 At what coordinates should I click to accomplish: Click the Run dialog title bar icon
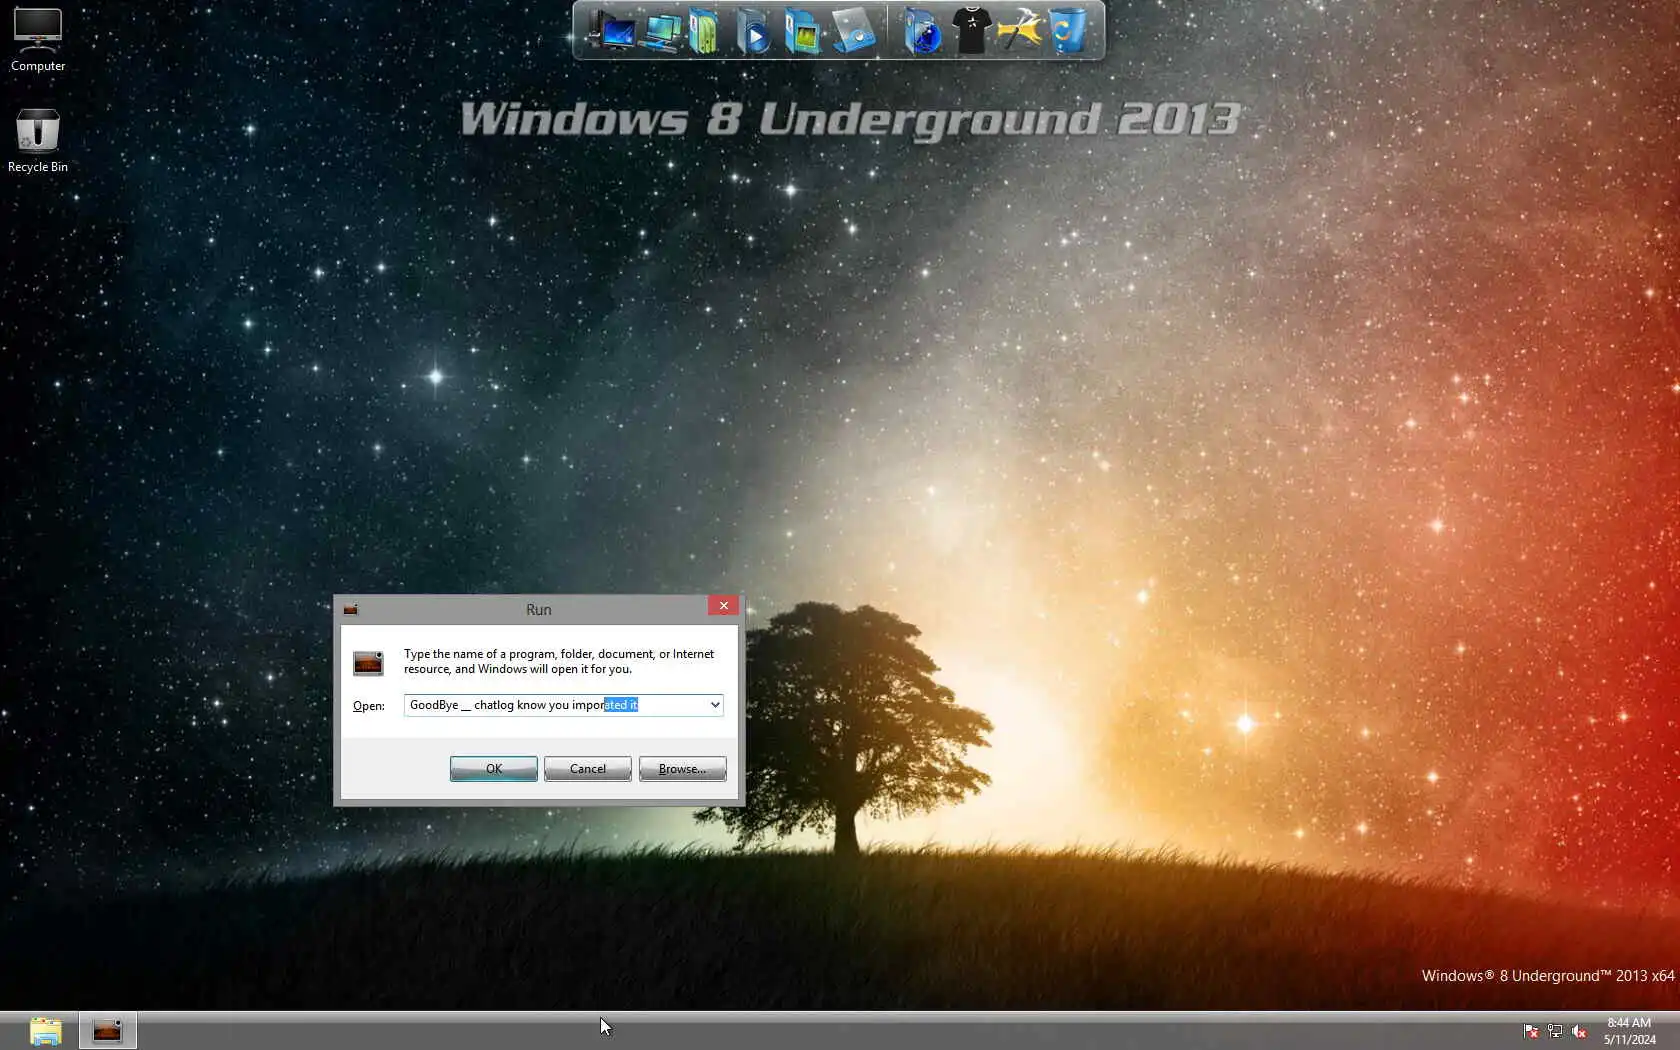tap(351, 609)
